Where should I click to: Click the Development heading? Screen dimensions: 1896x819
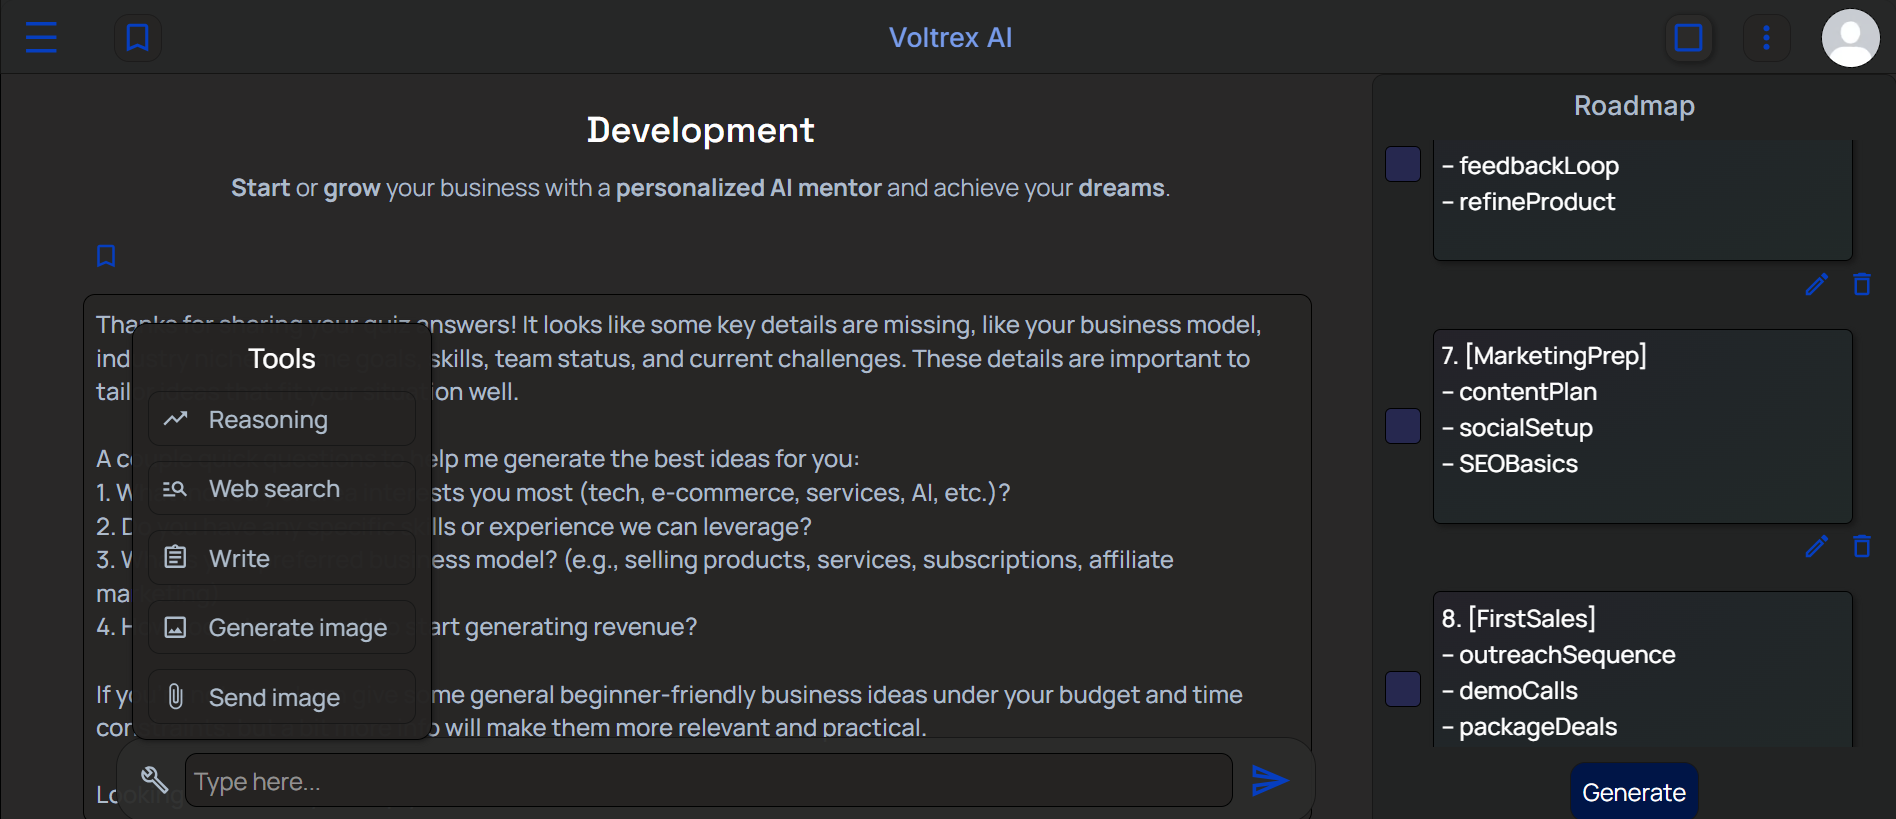pos(700,130)
